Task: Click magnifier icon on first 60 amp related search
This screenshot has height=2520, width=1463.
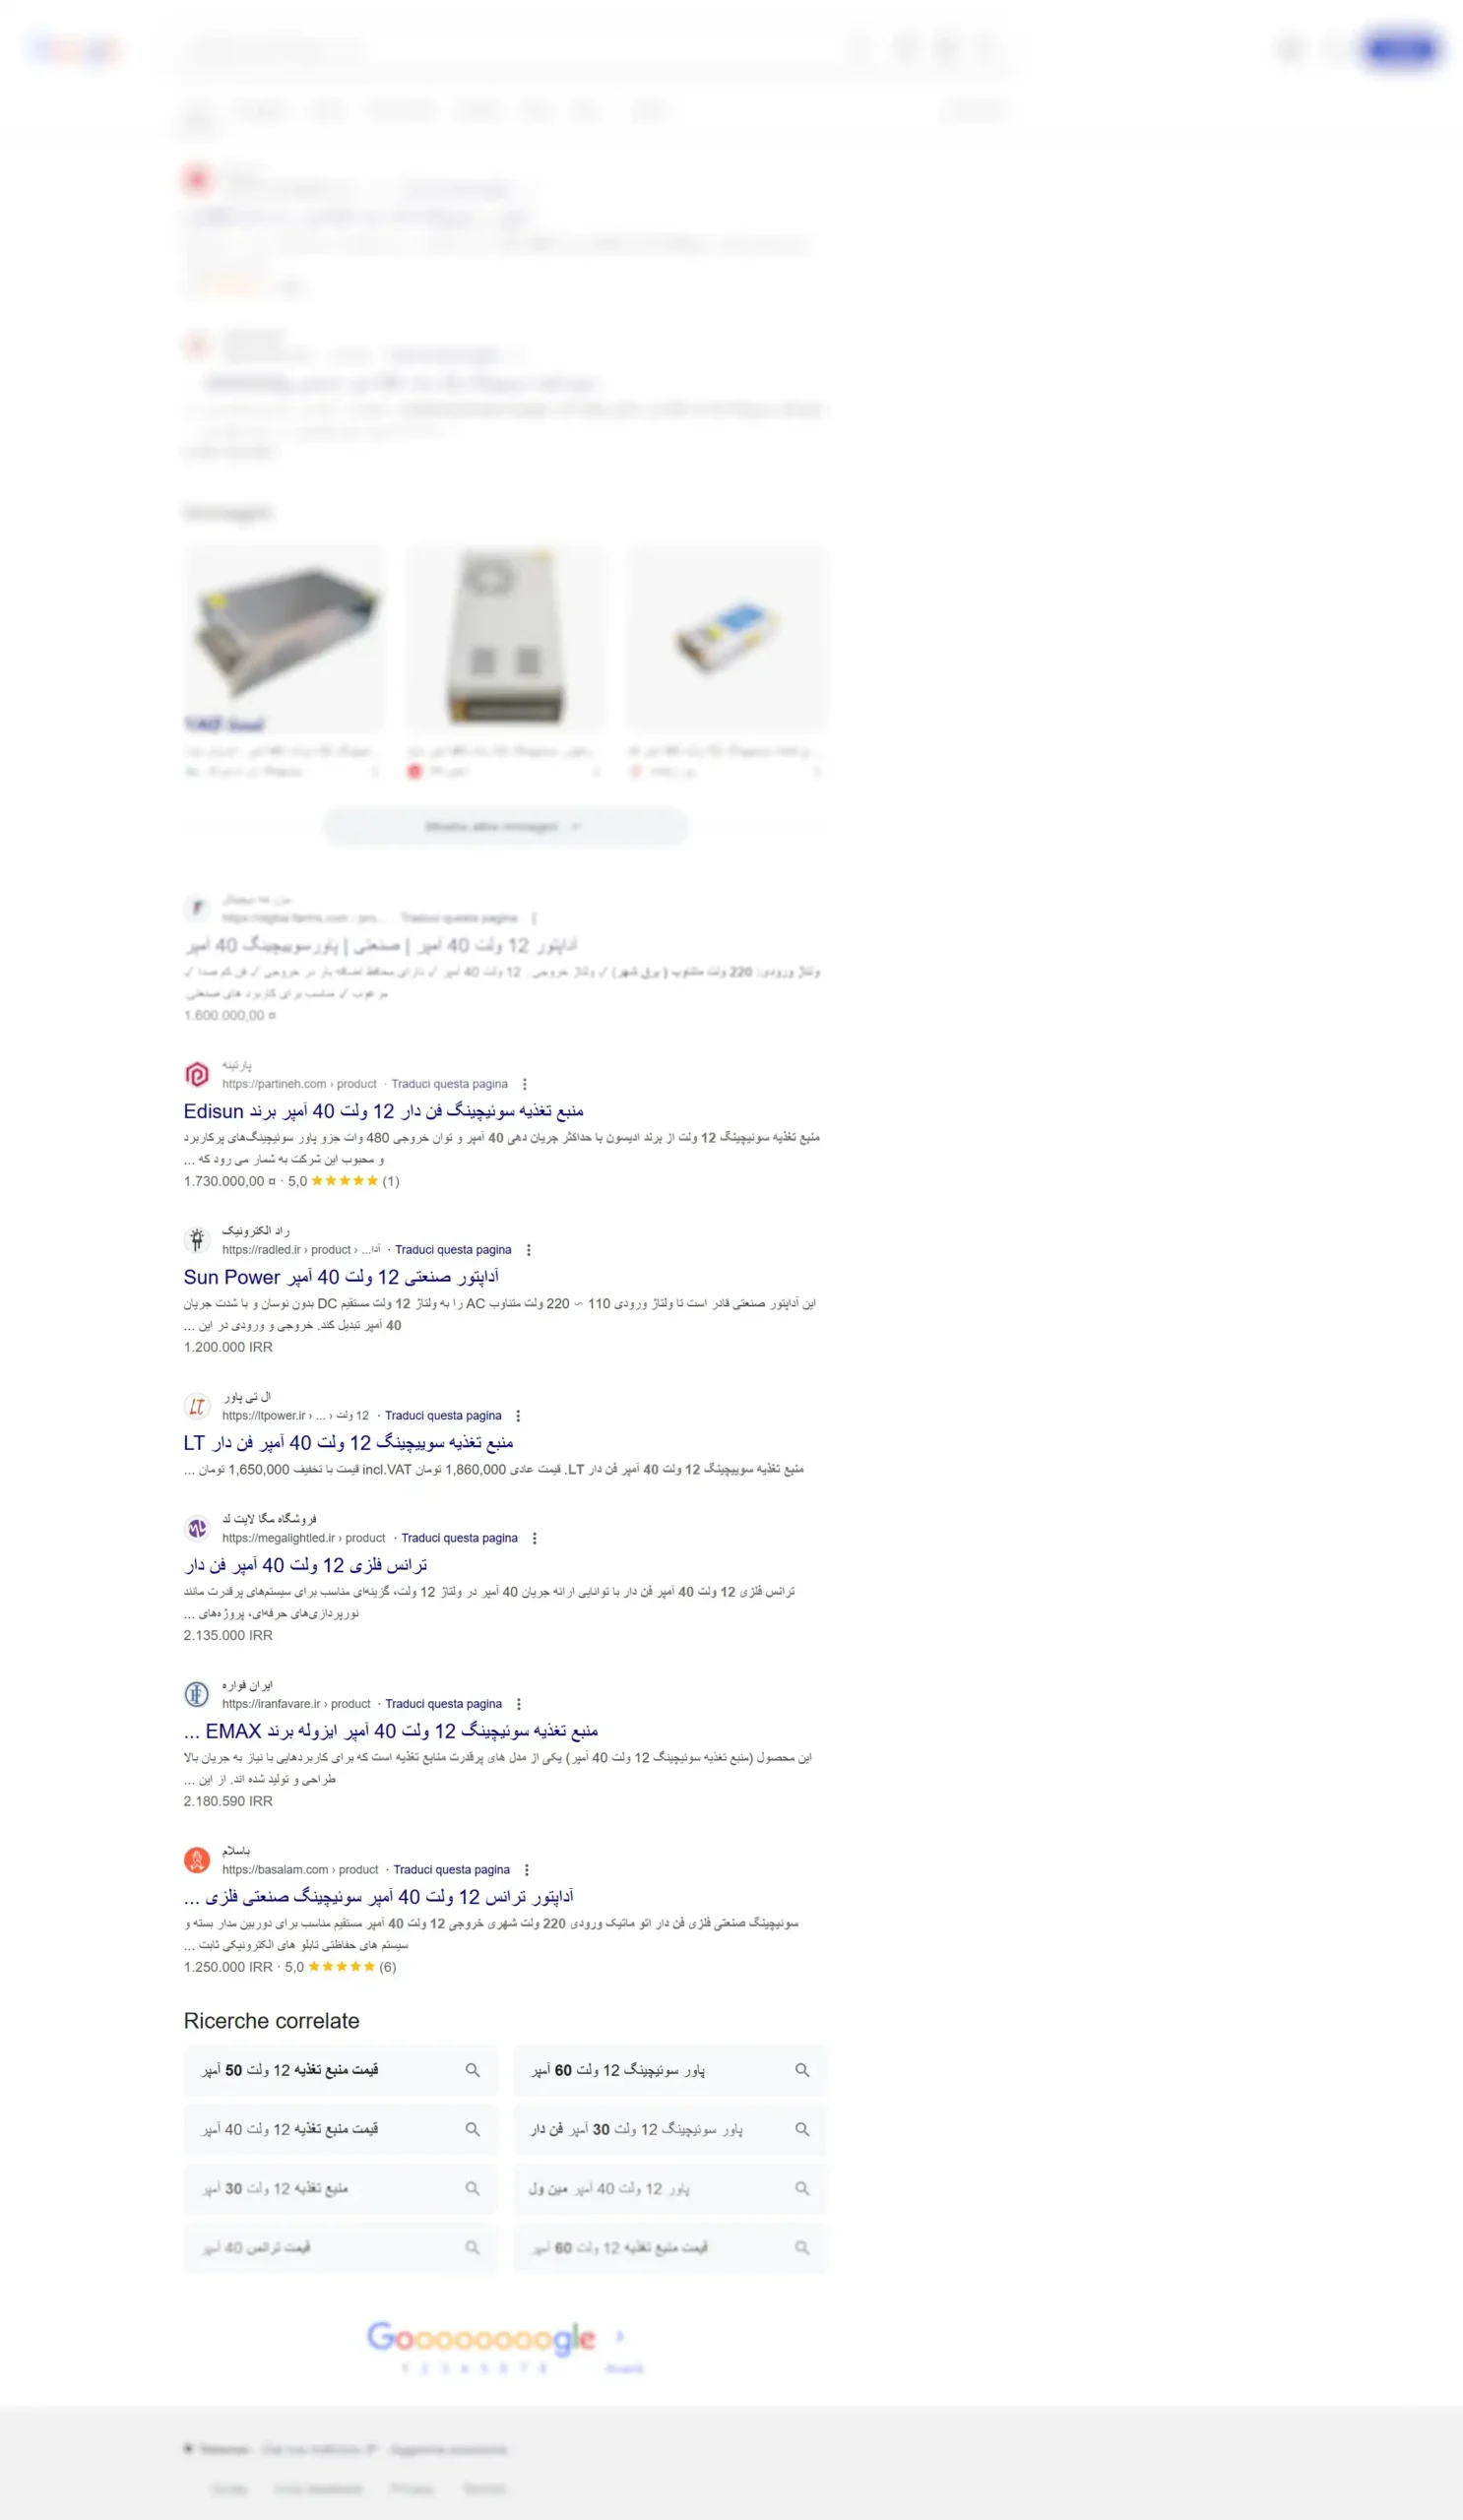Action: [x=802, y=2070]
